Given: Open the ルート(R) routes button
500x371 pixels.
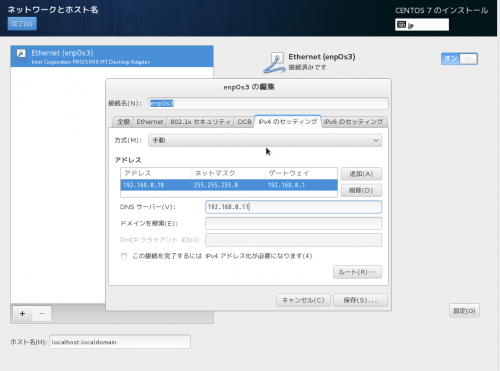Looking at the screenshot, I should (x=357, y=272).
